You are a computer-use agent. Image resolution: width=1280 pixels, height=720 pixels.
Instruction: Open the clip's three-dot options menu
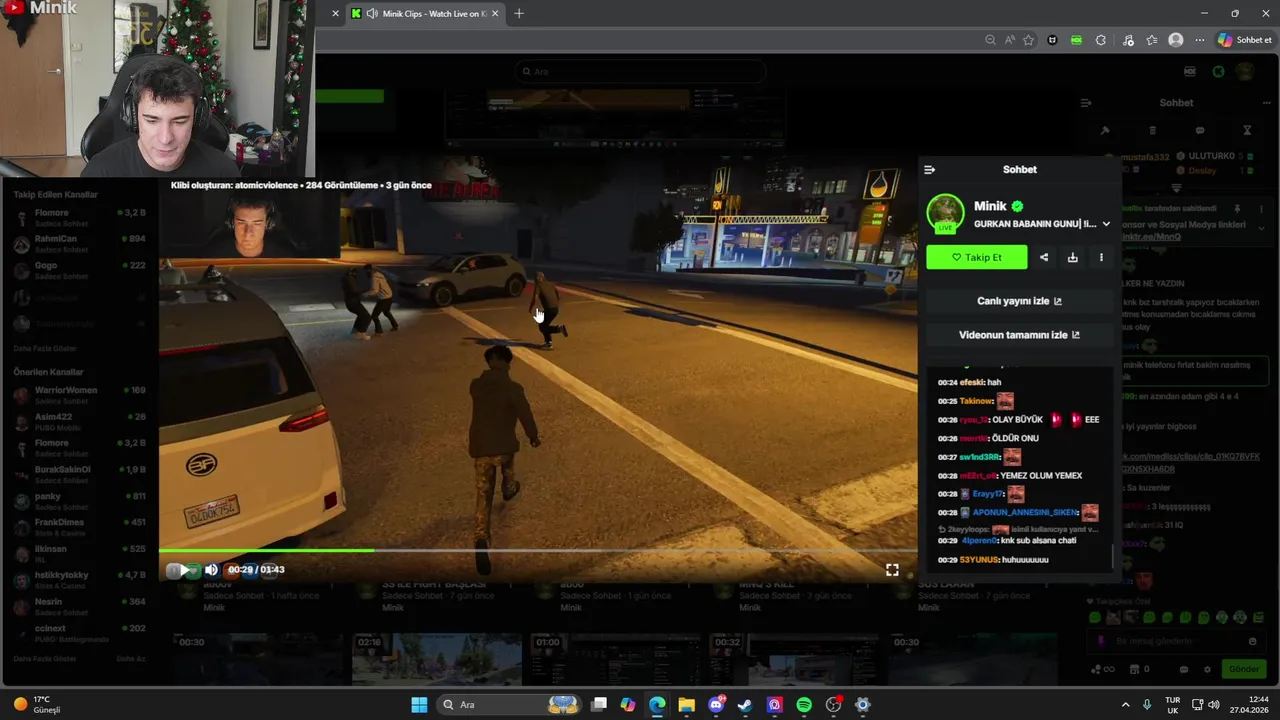(1101, 257)
